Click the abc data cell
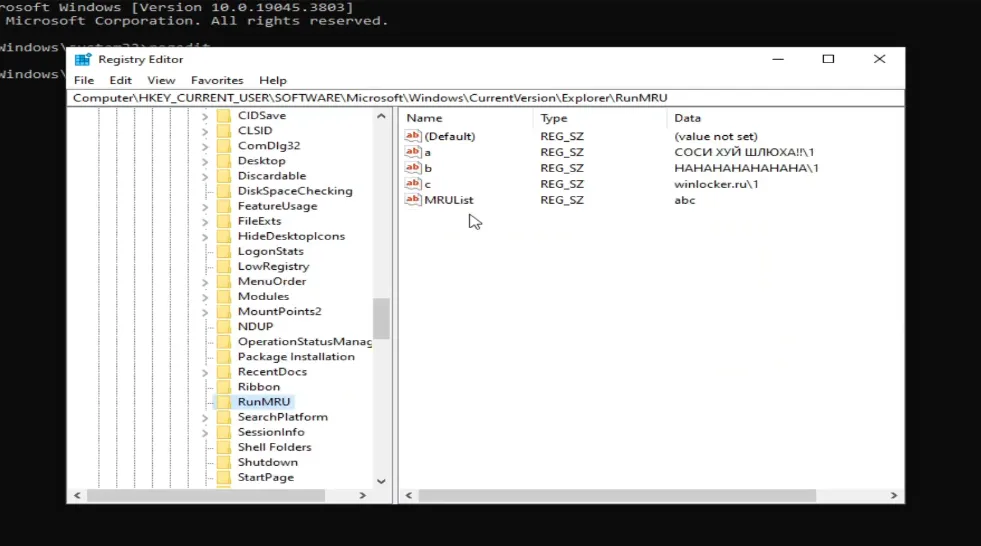 point(684,200)
